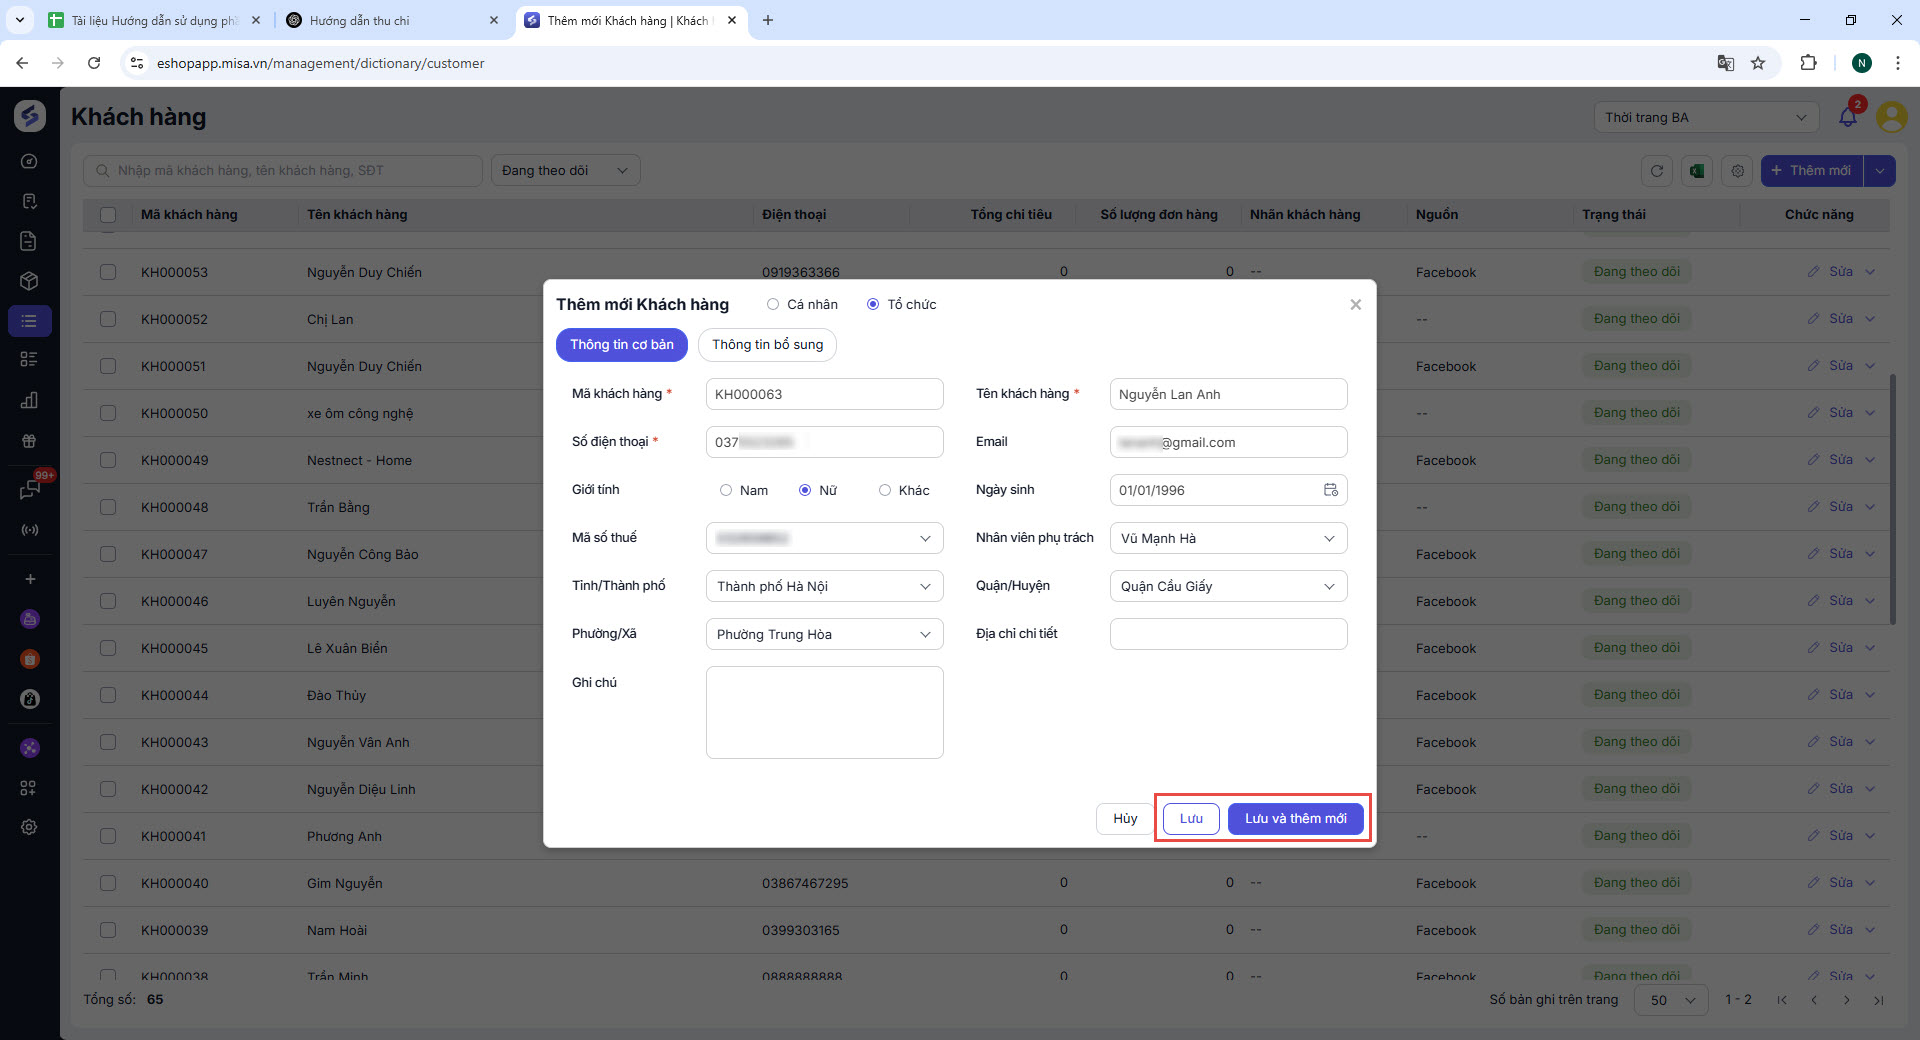The image size is (1920, 1040).
Task: Open the table settings gear icon
Action: coord(1738,171)
